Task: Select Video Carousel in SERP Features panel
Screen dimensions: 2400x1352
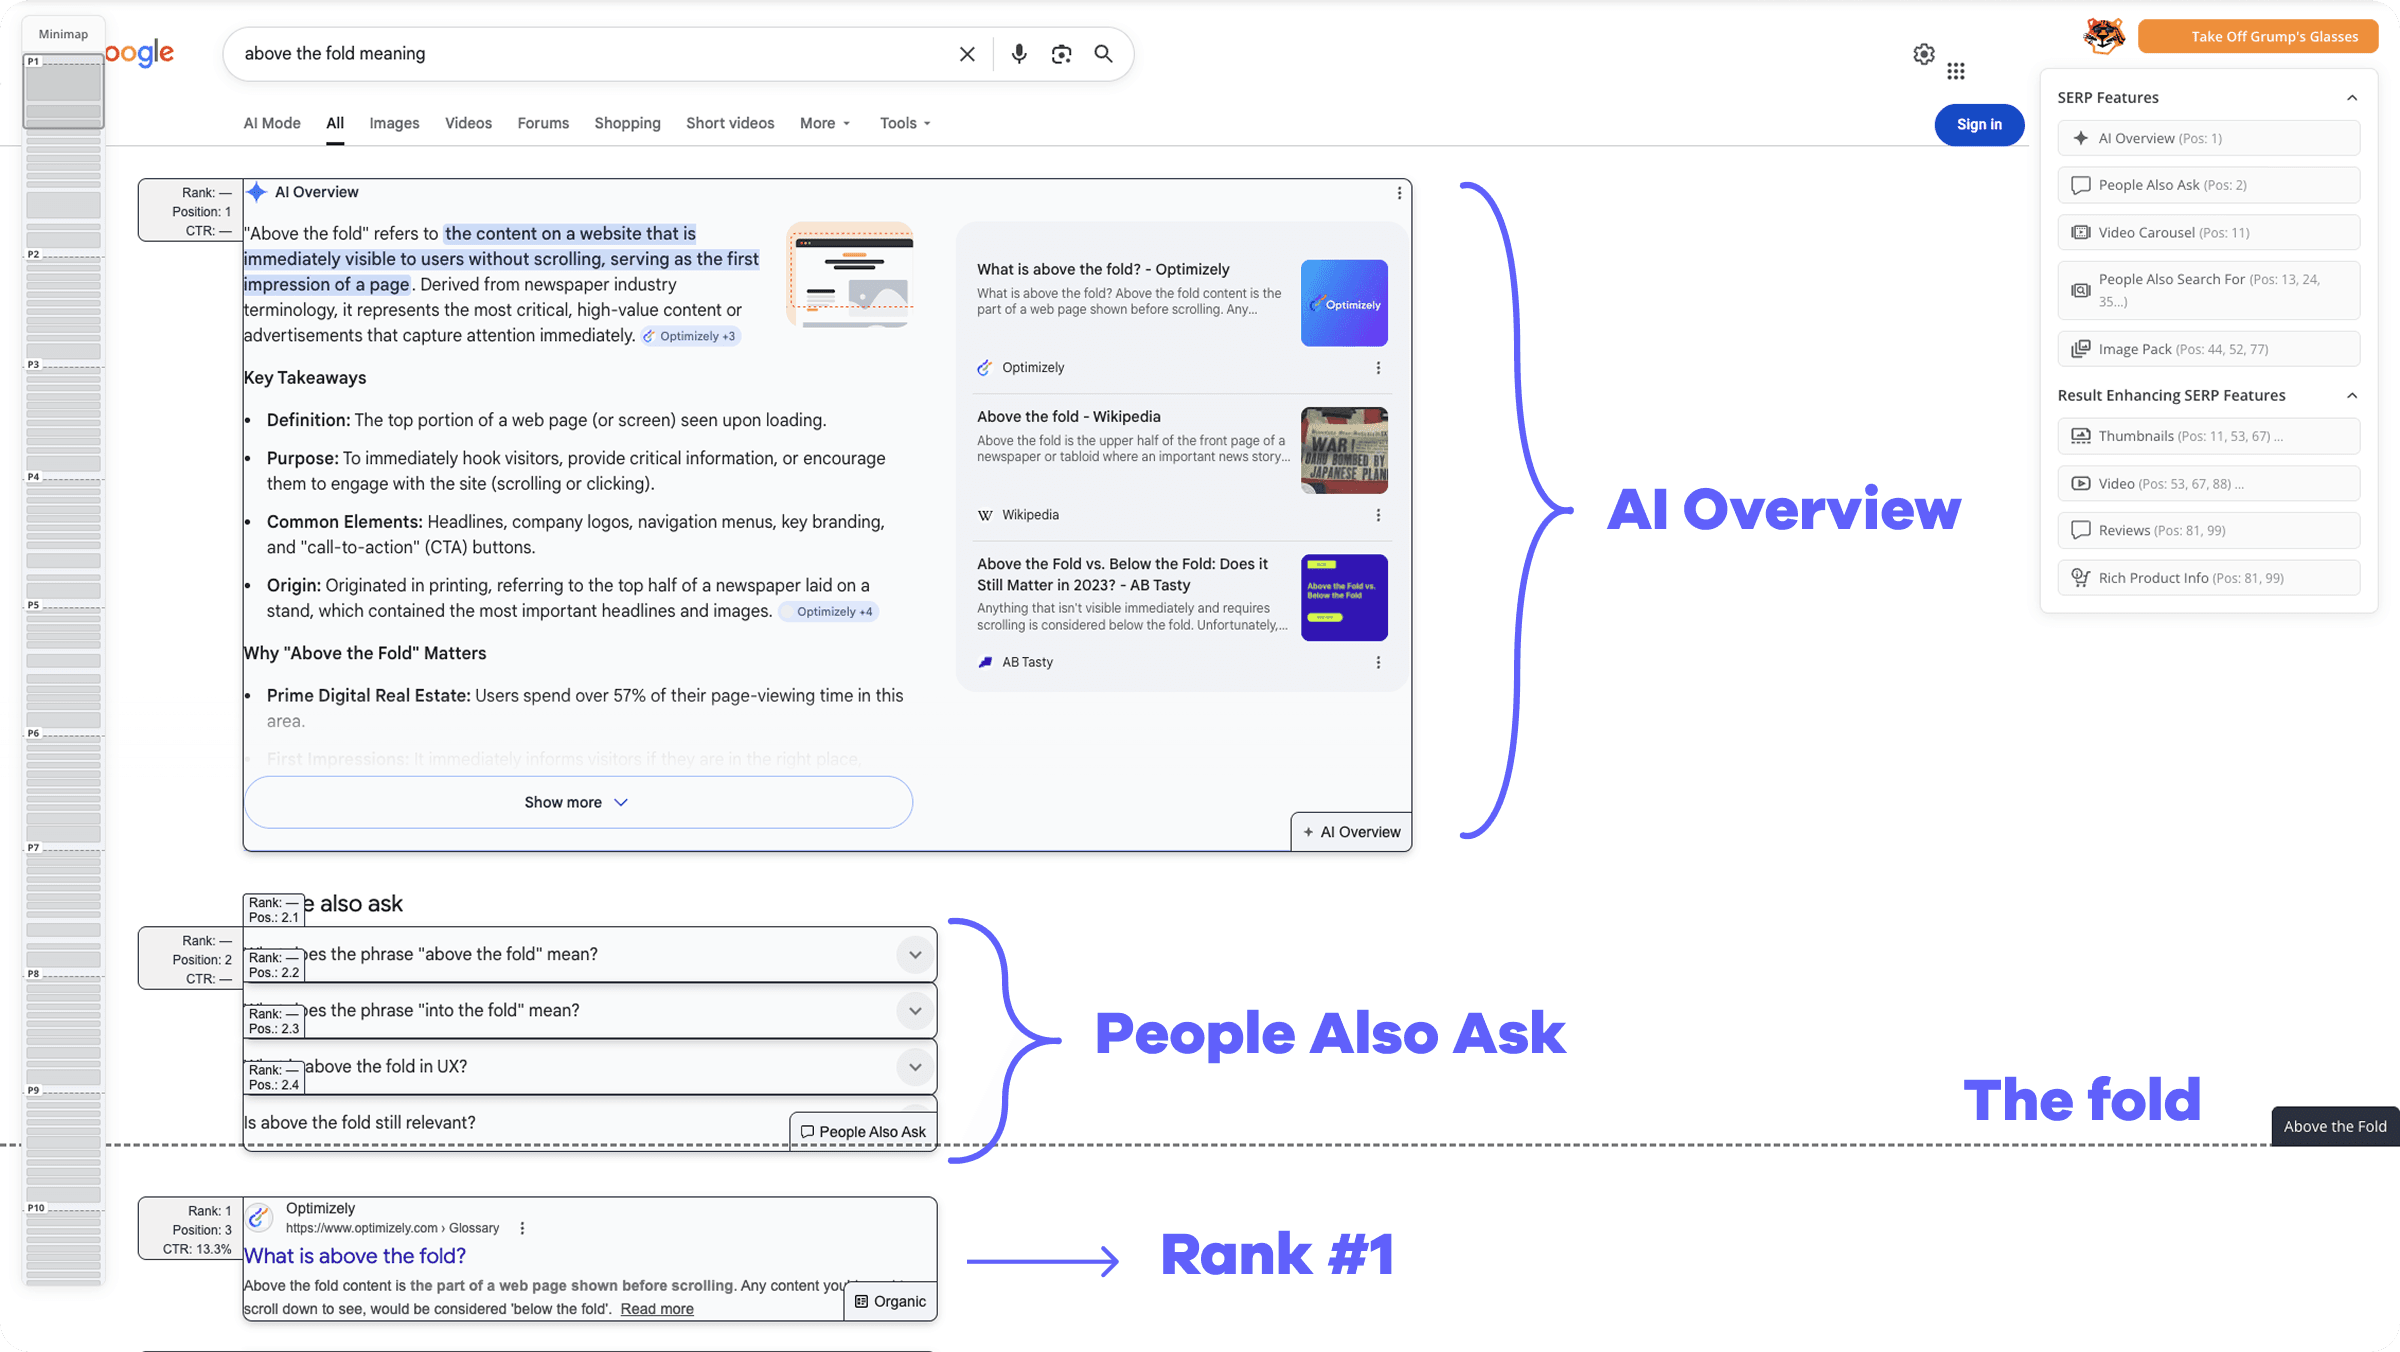Action: tap(2208, 232)
